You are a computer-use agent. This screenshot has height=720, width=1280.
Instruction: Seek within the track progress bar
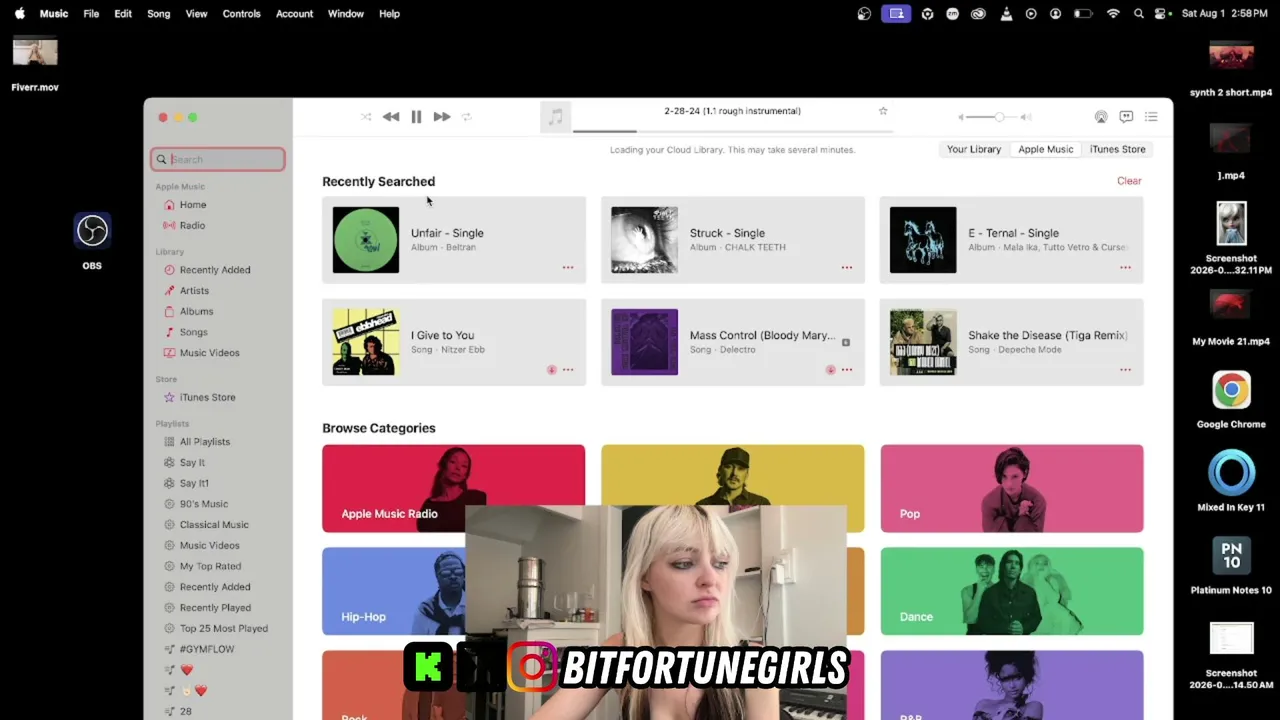point(732,131)
